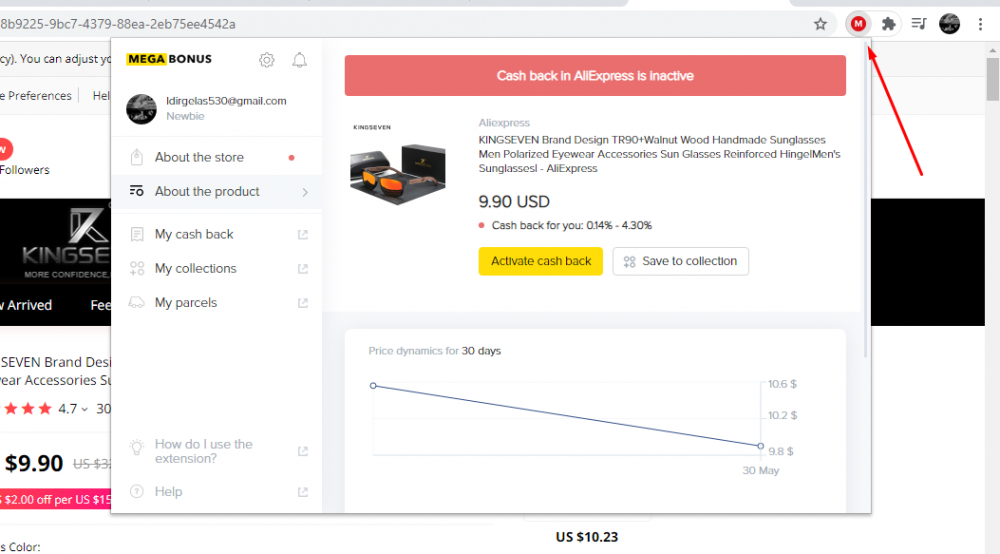Viewport: 1000px width, 554px height.
Task: Click the receipt icon beside My cash back
Action: coord(137,235)
